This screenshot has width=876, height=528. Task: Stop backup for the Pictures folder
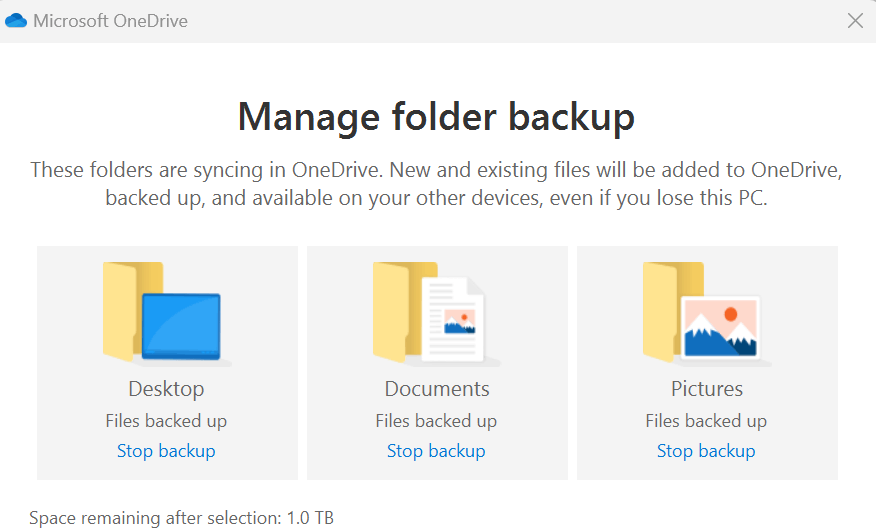coord(706,450)
